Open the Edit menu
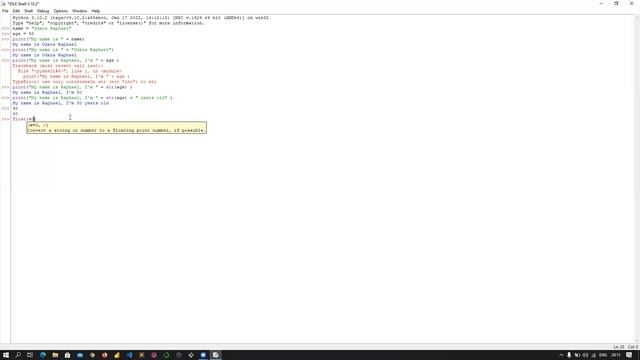This screenshot has height=360, width=640. pos(16,11)
